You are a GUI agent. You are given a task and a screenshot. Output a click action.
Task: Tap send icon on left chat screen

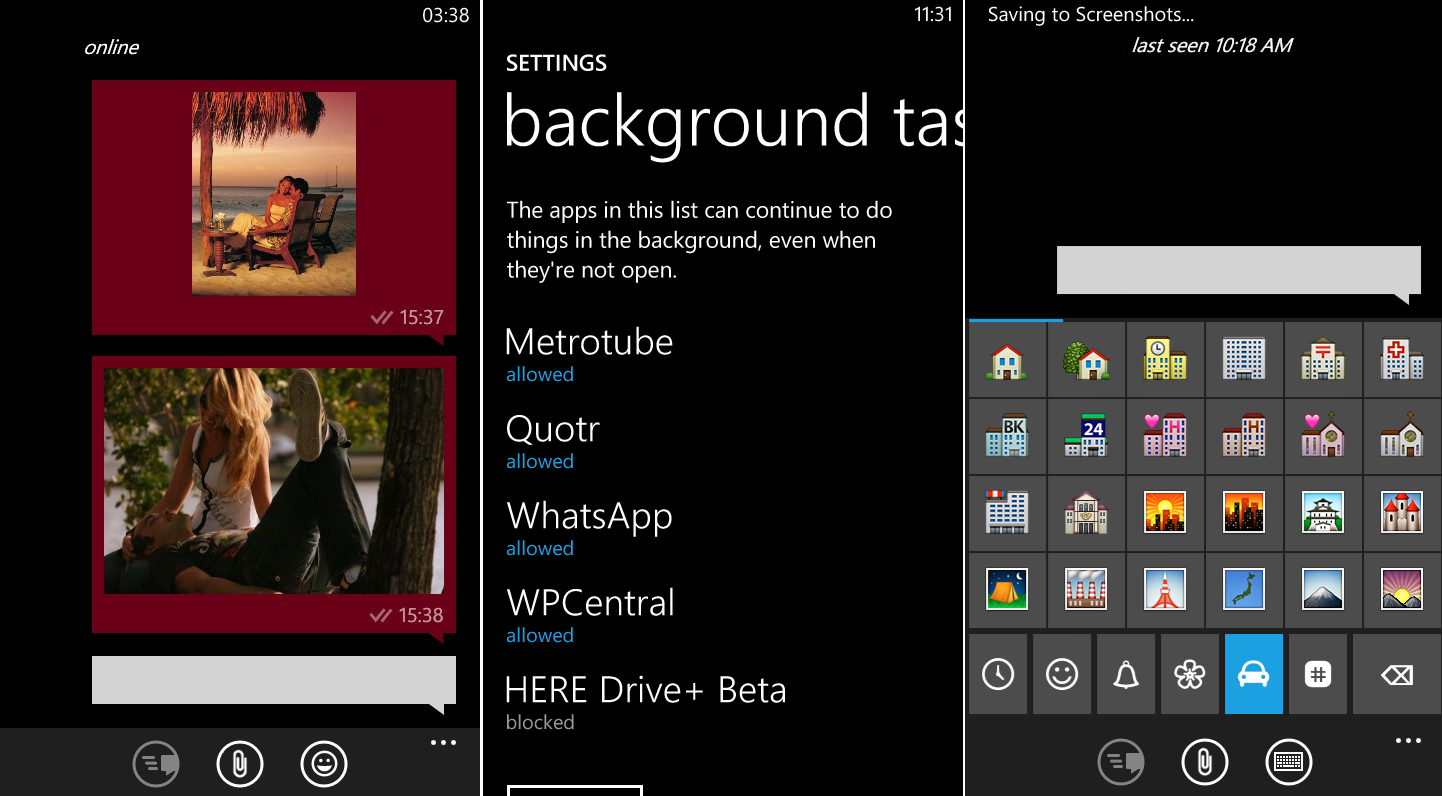pyautogui.click(x=157, y=765)
